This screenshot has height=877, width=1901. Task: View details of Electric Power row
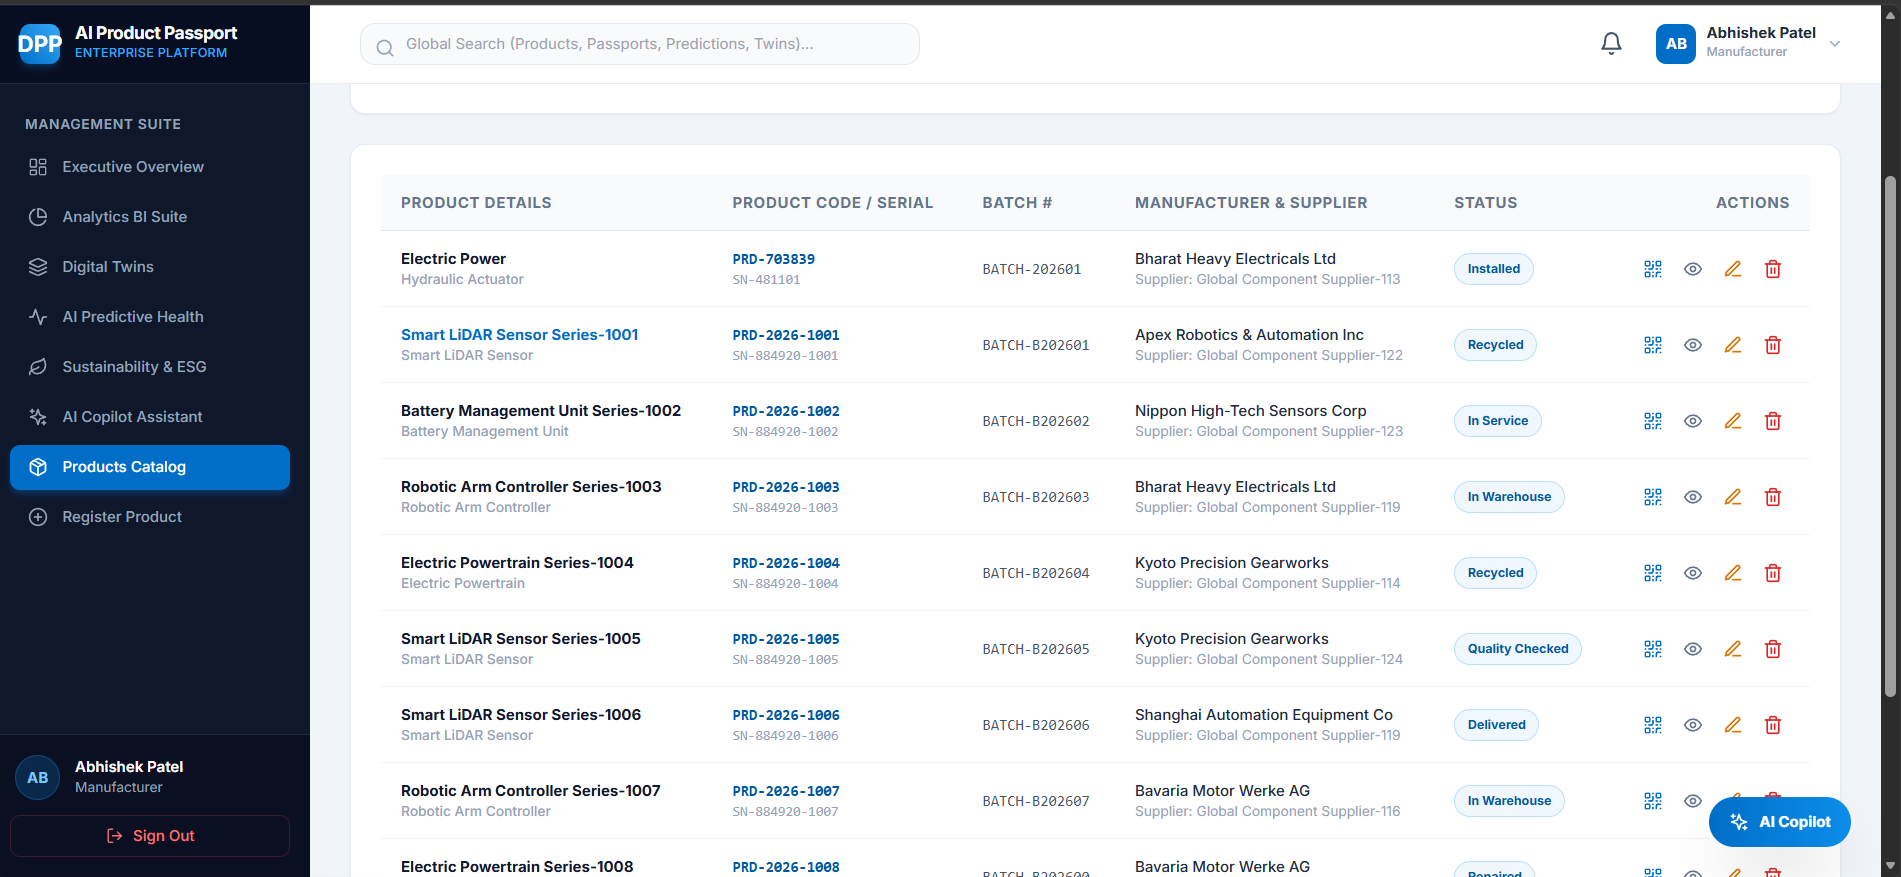coord(1693,269)
